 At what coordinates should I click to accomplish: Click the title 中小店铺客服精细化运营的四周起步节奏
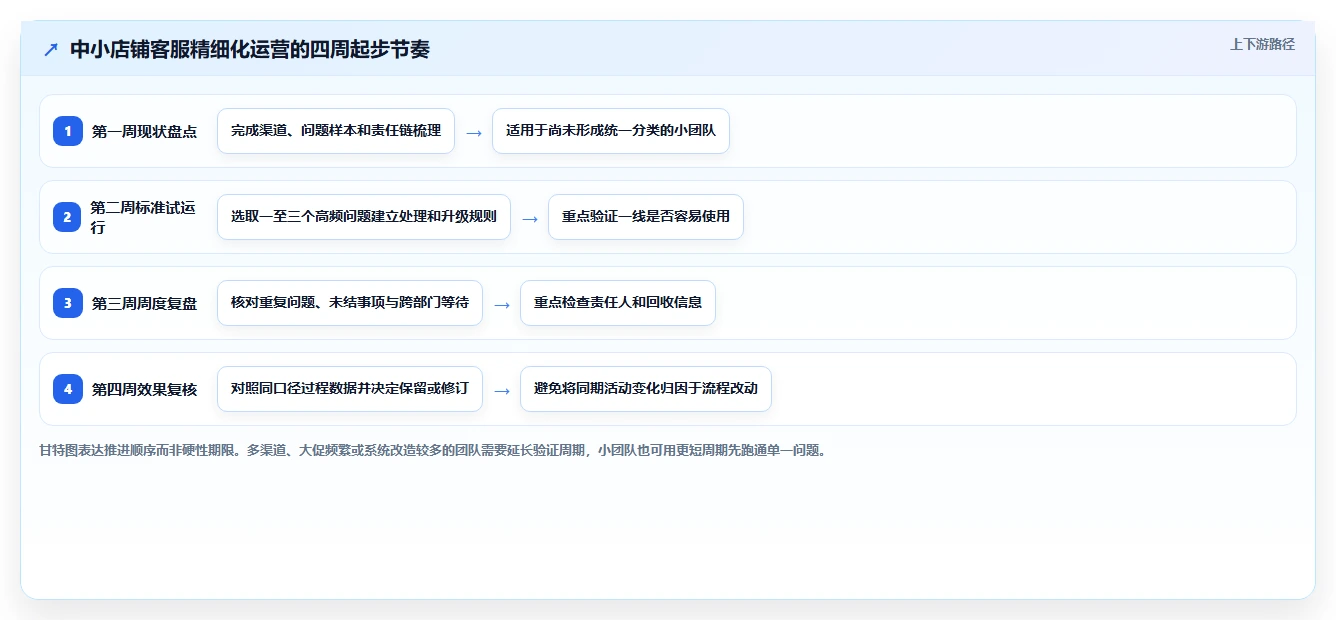[250, 49]
